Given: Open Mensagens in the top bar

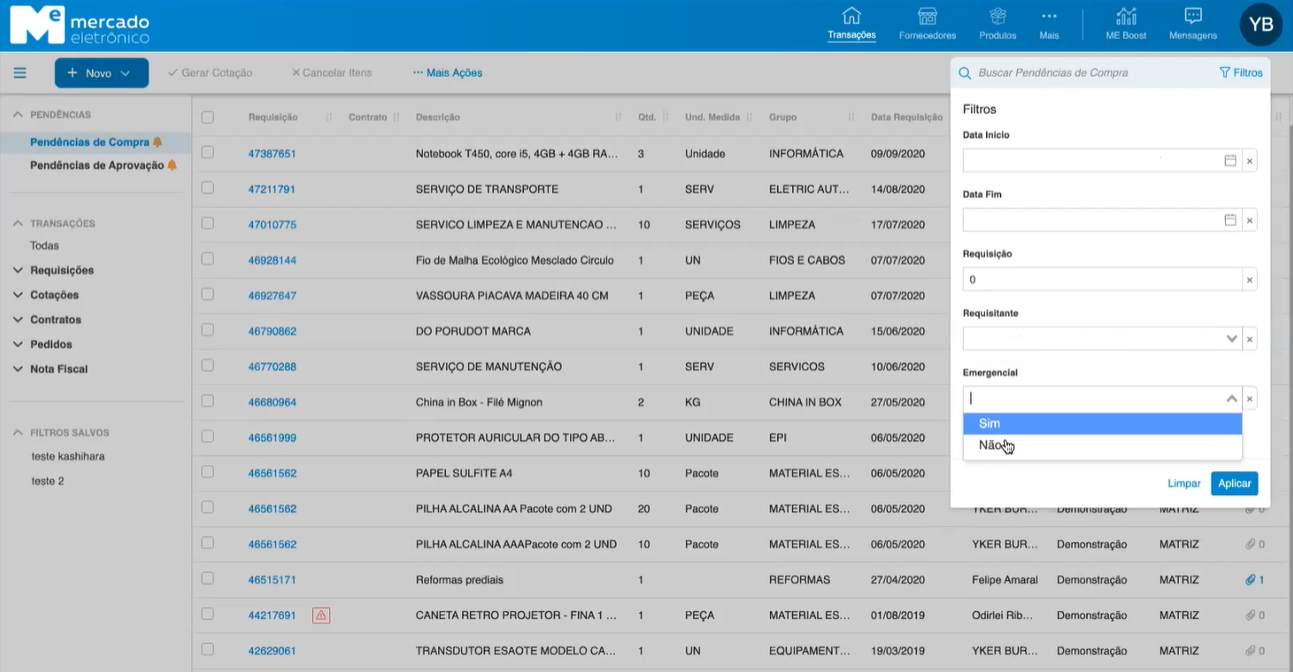Looking at the screenshot, I should 1193,25.
